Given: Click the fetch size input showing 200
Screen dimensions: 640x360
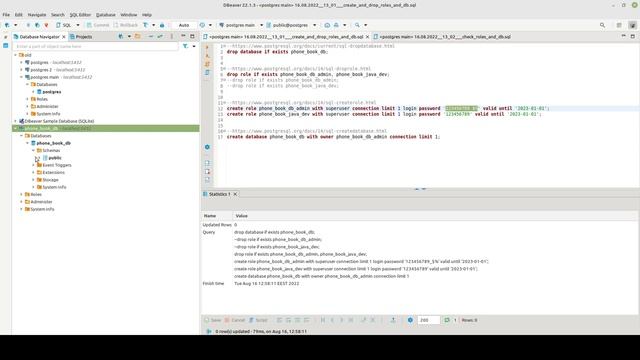Looking at the screenshot, I should [428, 320].
